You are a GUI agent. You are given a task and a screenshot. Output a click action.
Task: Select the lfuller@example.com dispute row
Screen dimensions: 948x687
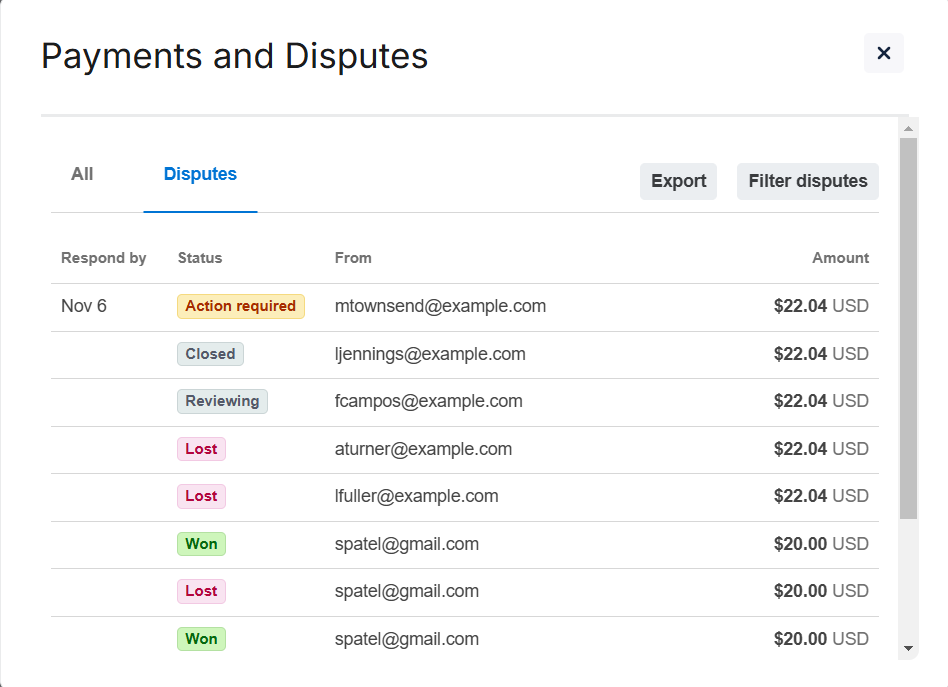[416, 496]
